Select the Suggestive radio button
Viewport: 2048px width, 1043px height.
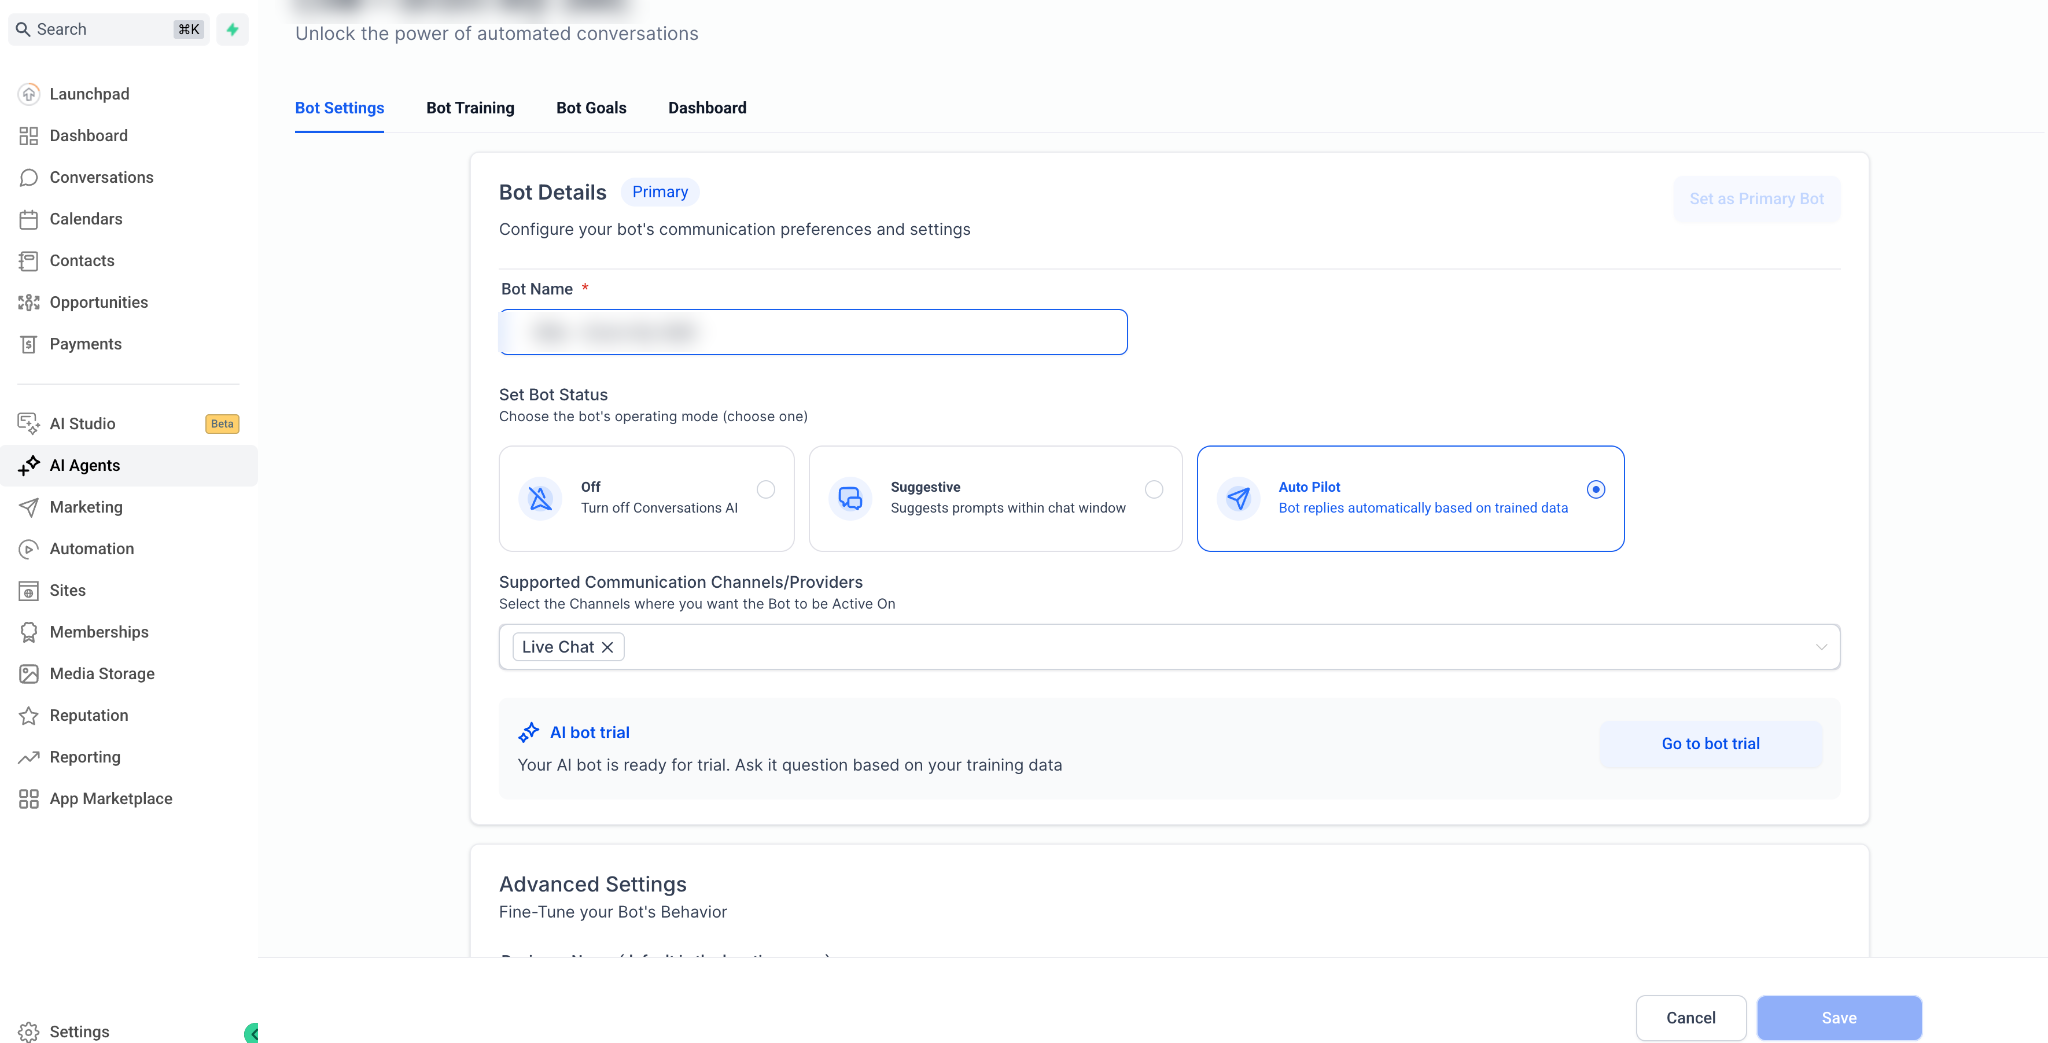1154,489
